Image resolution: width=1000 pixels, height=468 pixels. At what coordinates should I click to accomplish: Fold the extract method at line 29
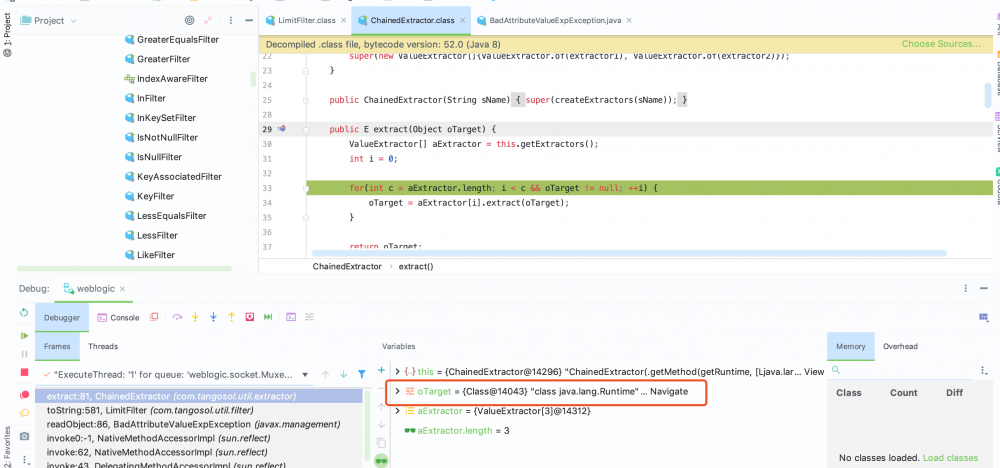point(307,129)
